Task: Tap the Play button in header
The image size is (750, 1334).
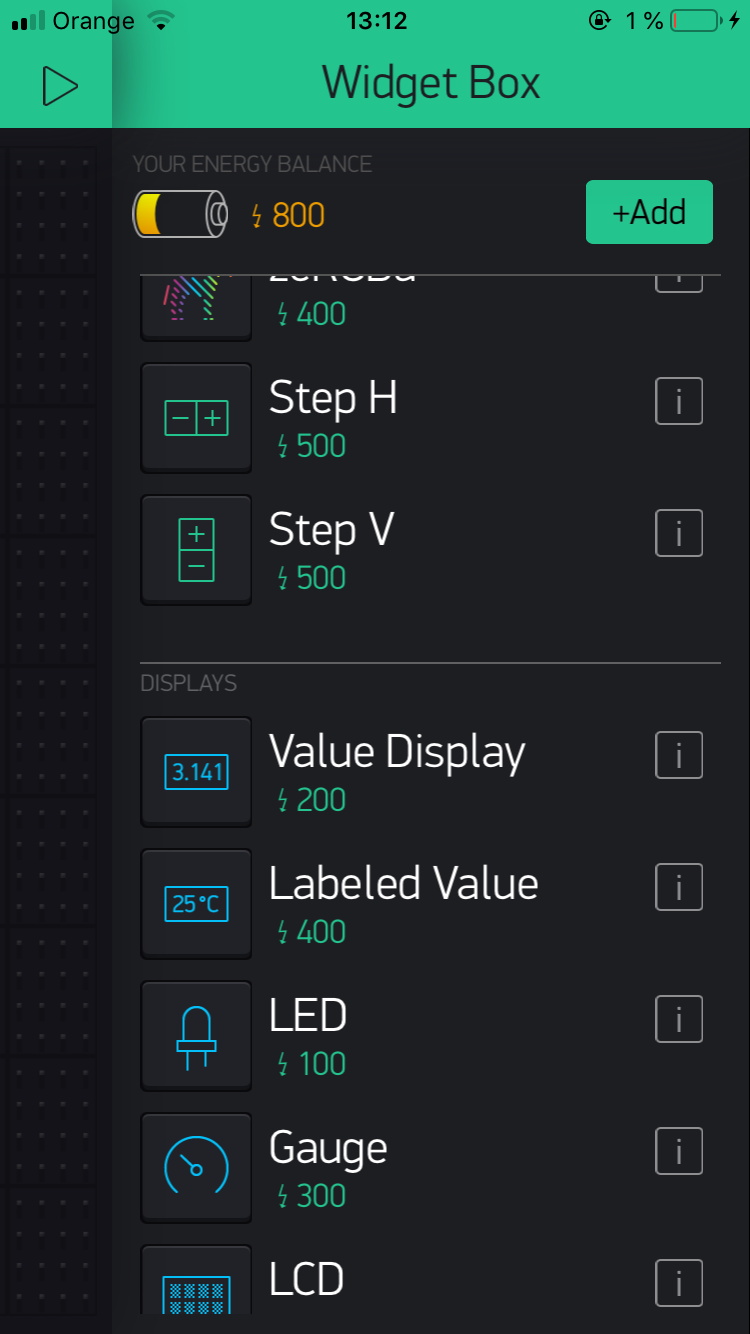Action: pos(59,86)
